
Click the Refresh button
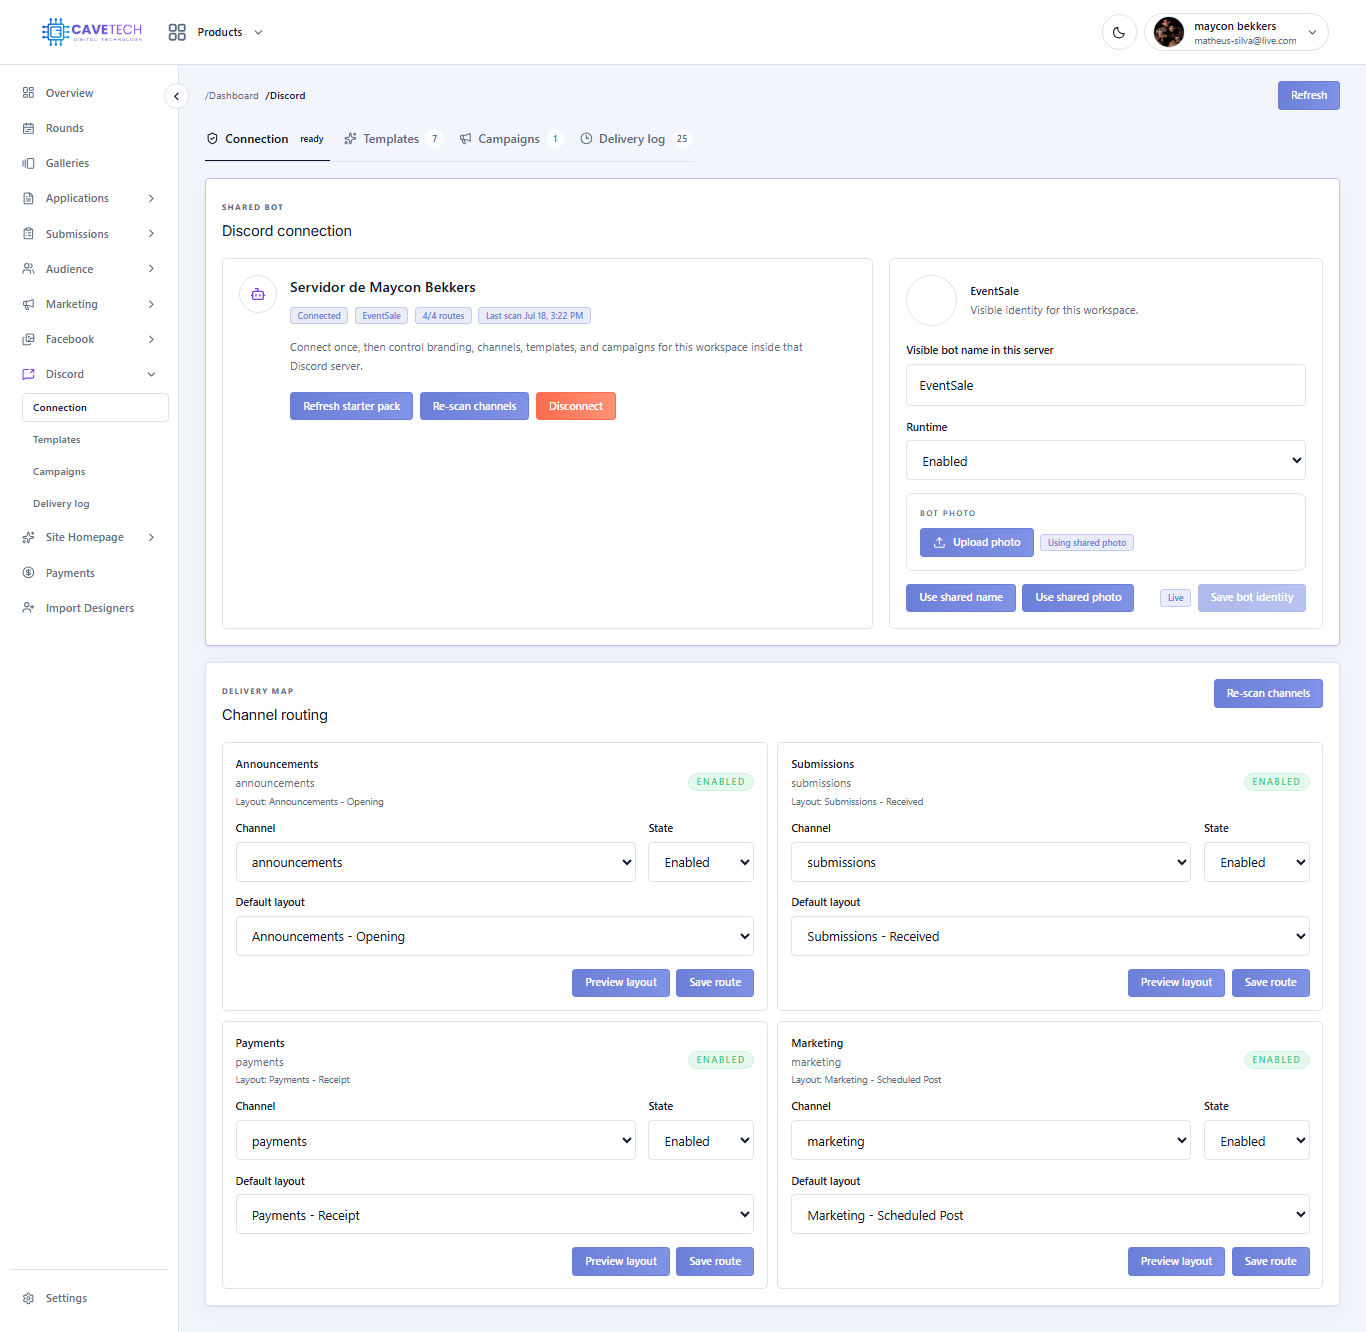click(1308, 96)
